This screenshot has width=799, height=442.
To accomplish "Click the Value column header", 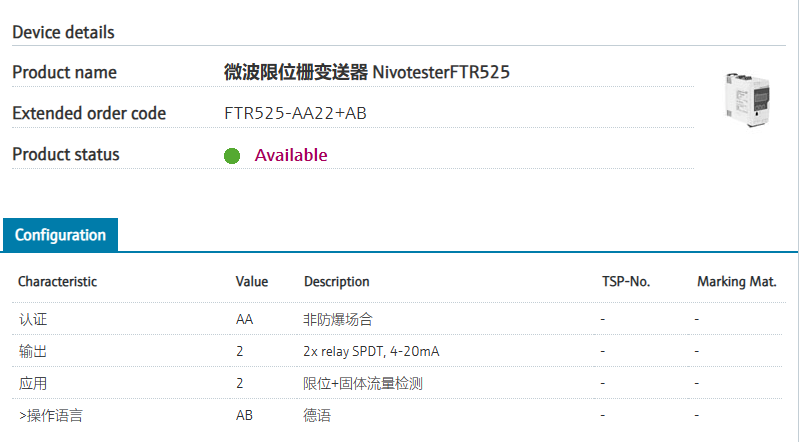I will (252, 282).
